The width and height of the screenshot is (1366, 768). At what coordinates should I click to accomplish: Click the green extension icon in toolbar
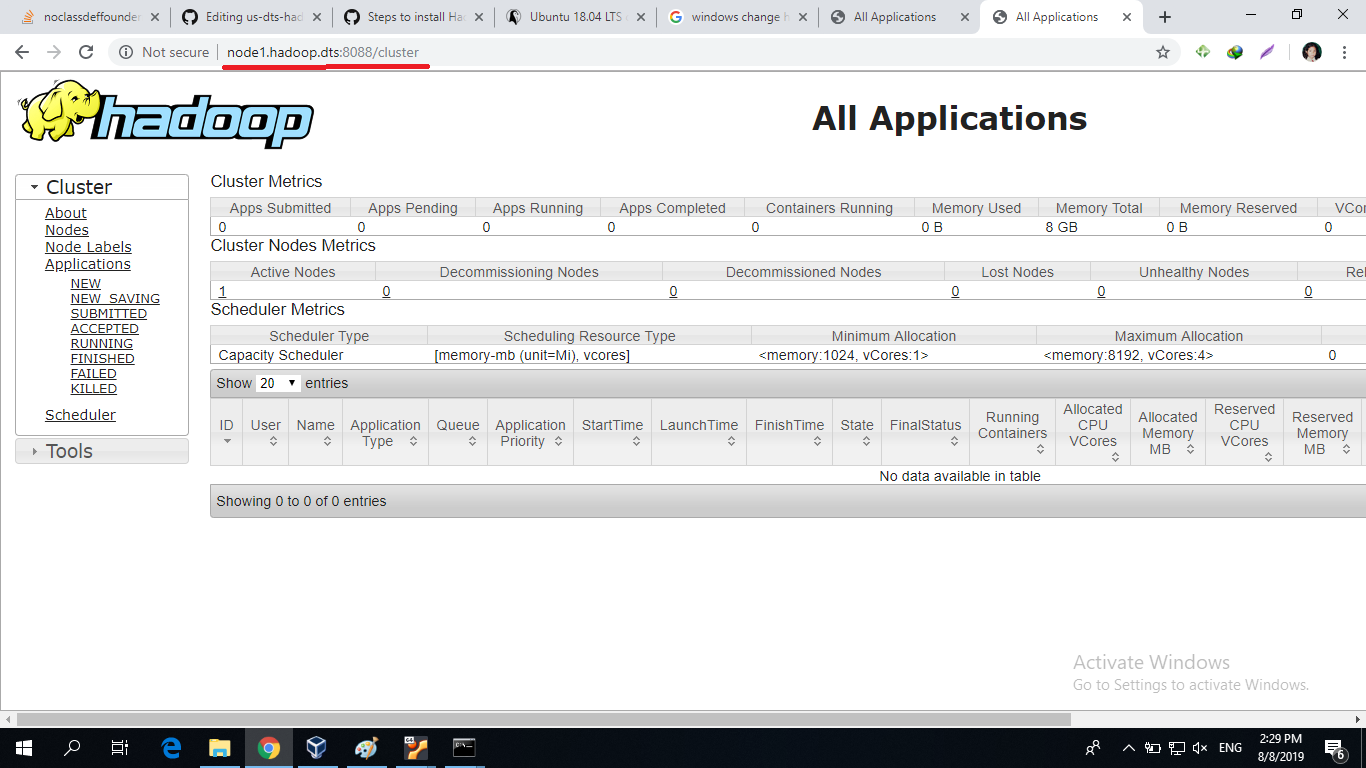(x=1203, y=52)
